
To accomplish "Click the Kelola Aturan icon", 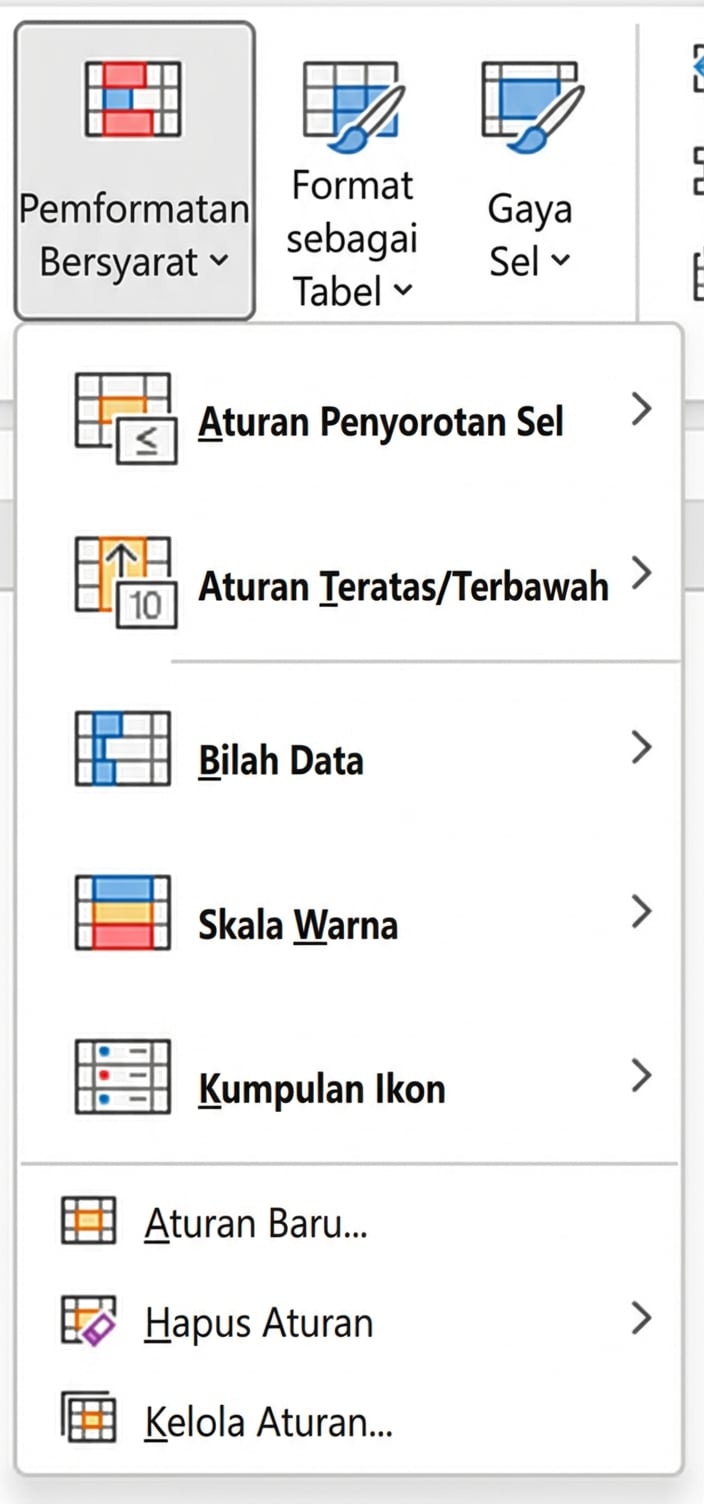I will 88,1419.
